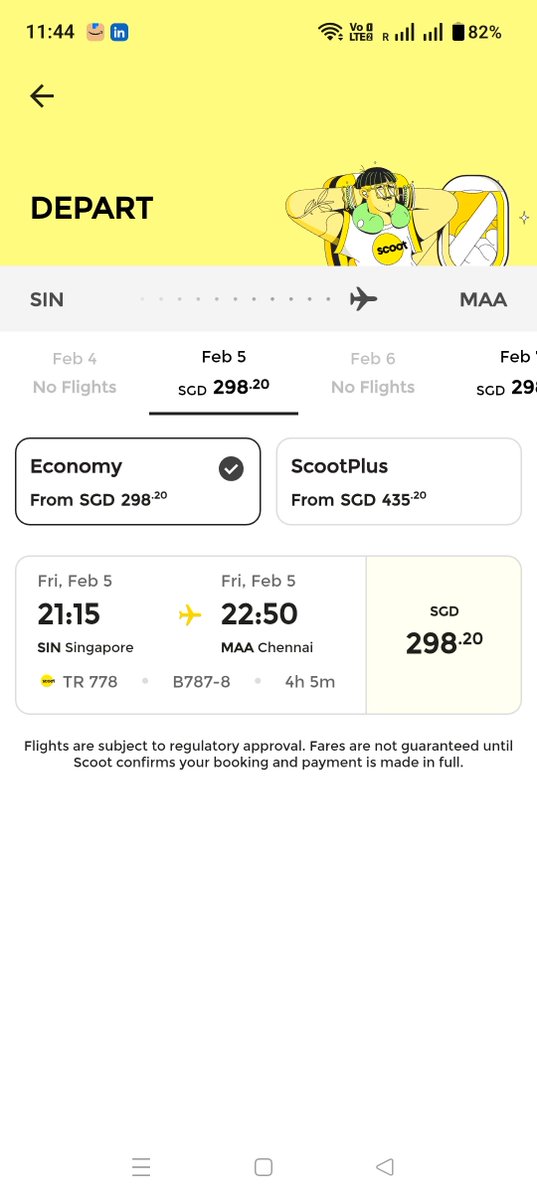Tap the Android home button icon
The image size is (537, 1200).
point(264,1166)
